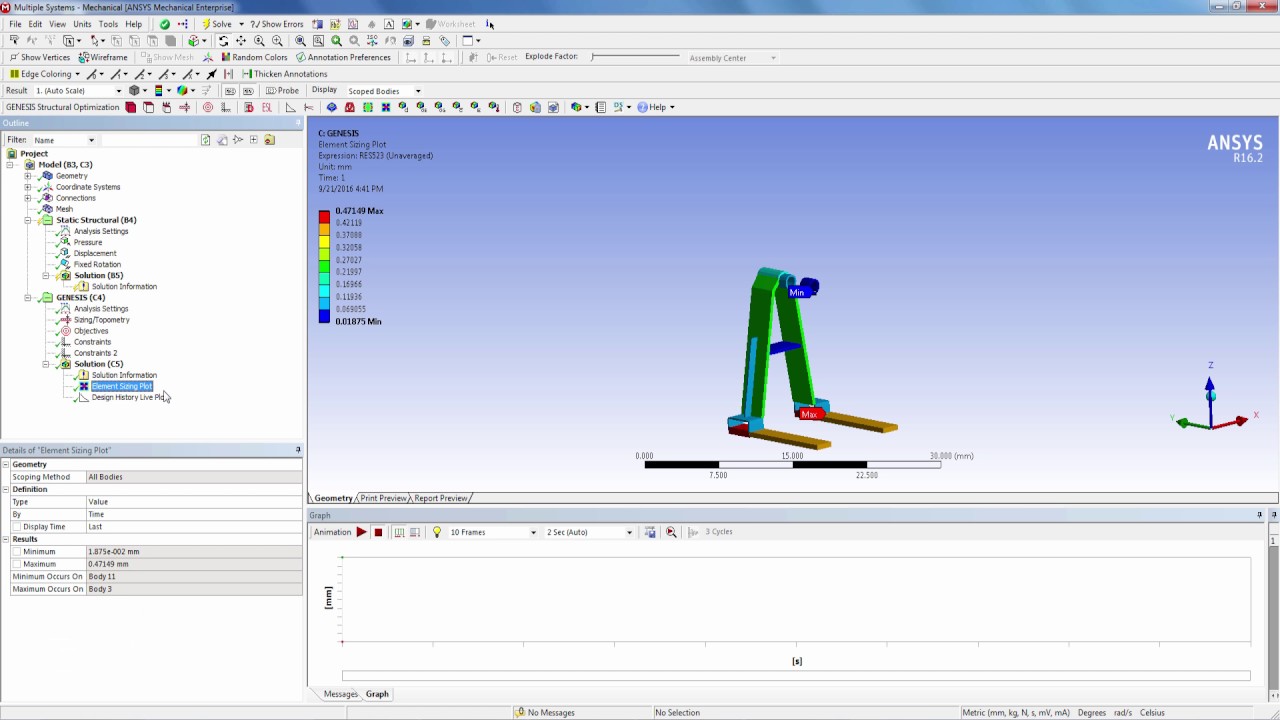Collapse the Results section in Details
This screenshot has width=1280, height=720.
coord(6,539)
